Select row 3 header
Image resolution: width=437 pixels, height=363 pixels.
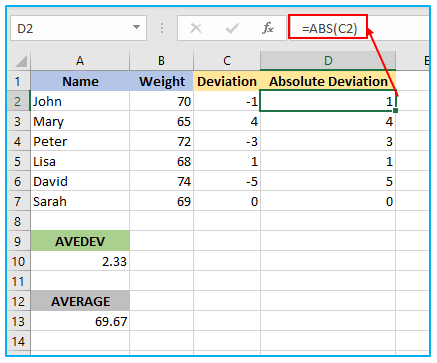tap(18, 121)
